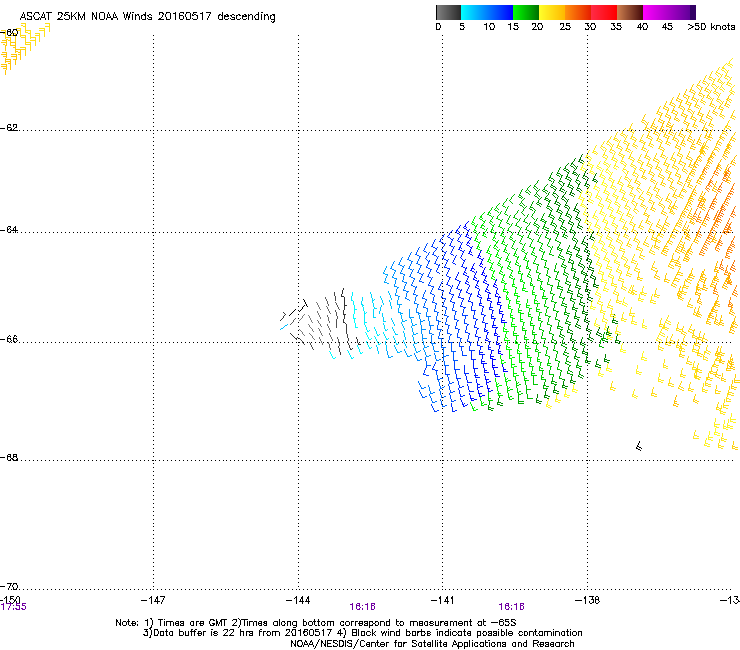Click the latitude label -68
This screenshot has width=740, height=650.
pos(9,457)
